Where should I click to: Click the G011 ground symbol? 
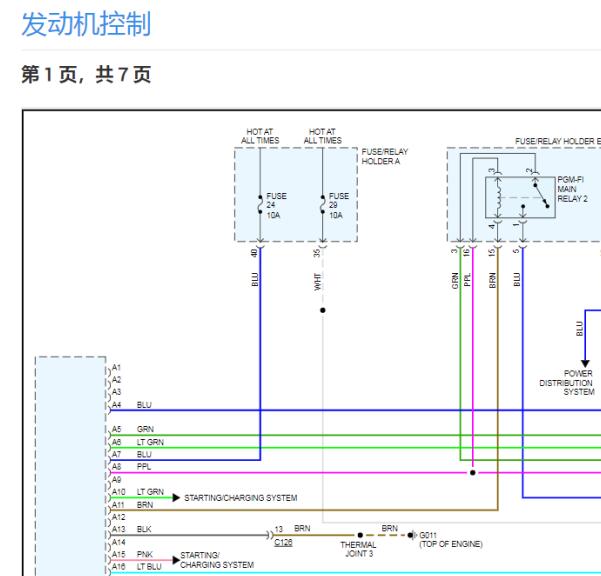click(412, 535)
